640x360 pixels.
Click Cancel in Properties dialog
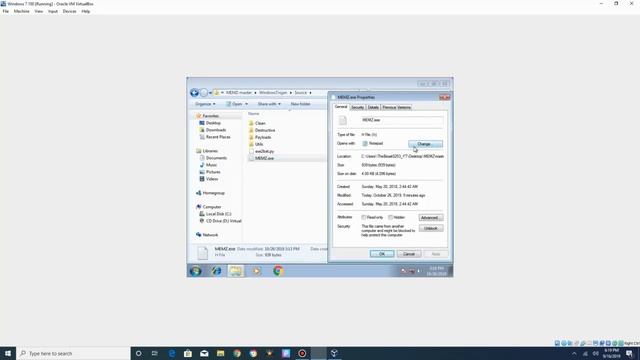409,254
